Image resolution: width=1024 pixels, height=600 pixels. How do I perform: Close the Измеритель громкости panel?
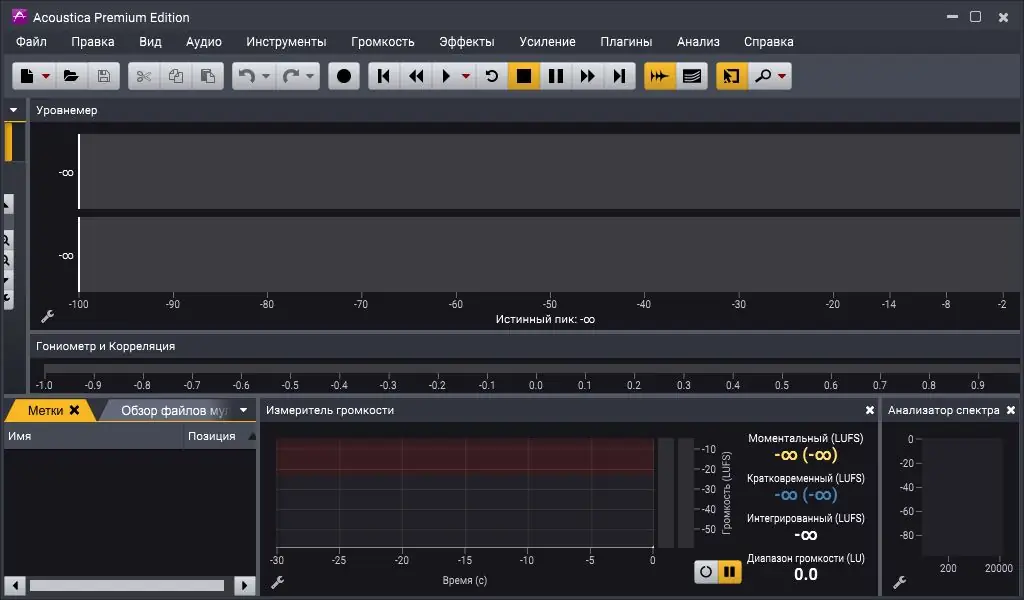[x=870, y=410]
